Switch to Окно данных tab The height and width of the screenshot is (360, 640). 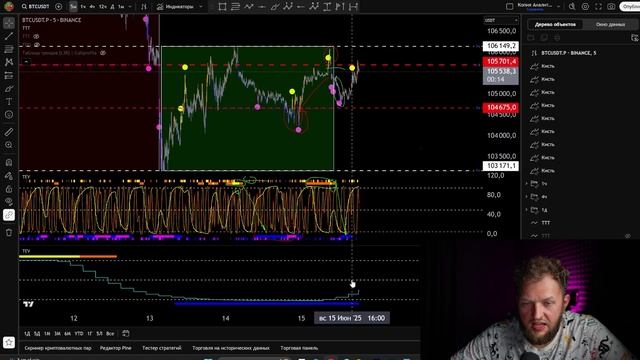click(x=610, y=24)
